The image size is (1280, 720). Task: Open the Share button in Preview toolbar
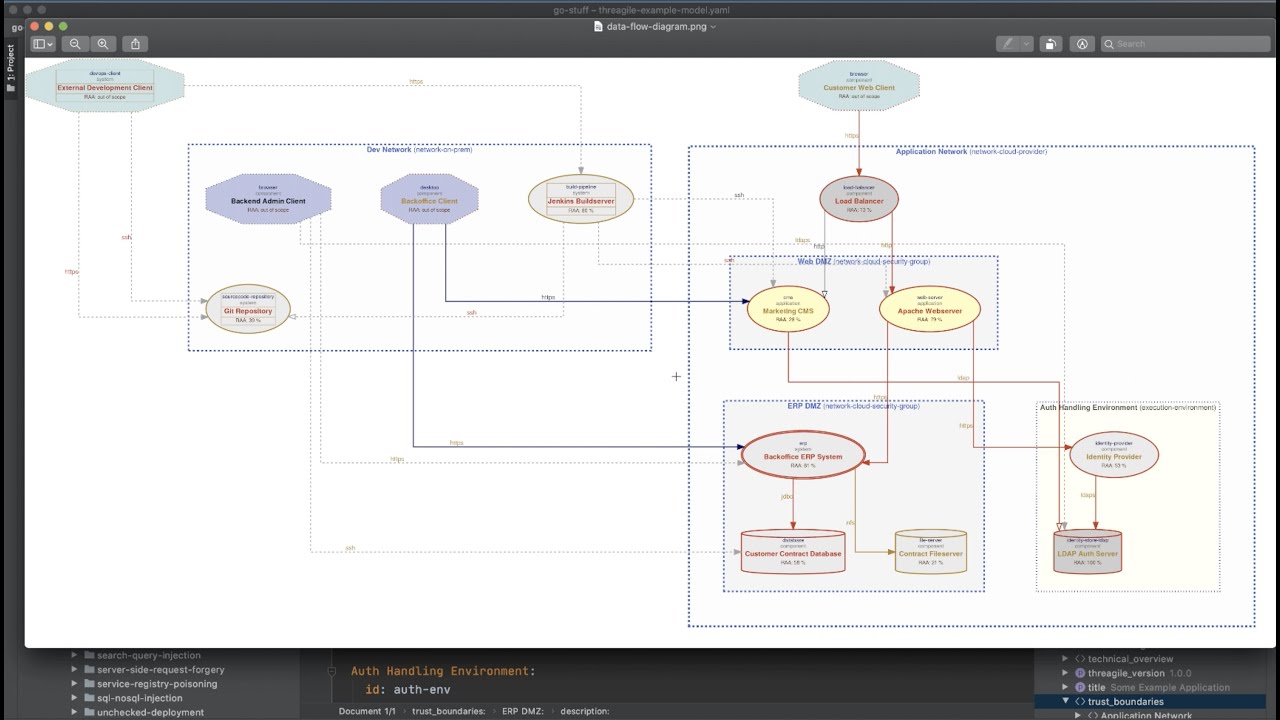pos(135,44)
